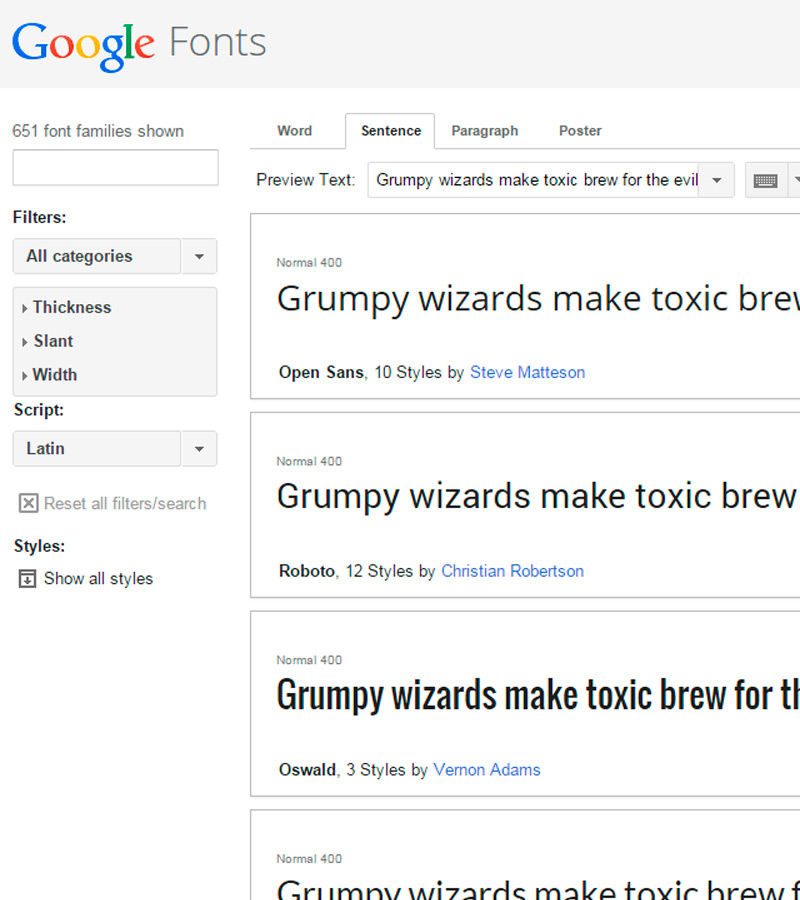The image size is (800, 900).
Task: Switch to the Poster tab
Action: [x=580, y=131]
